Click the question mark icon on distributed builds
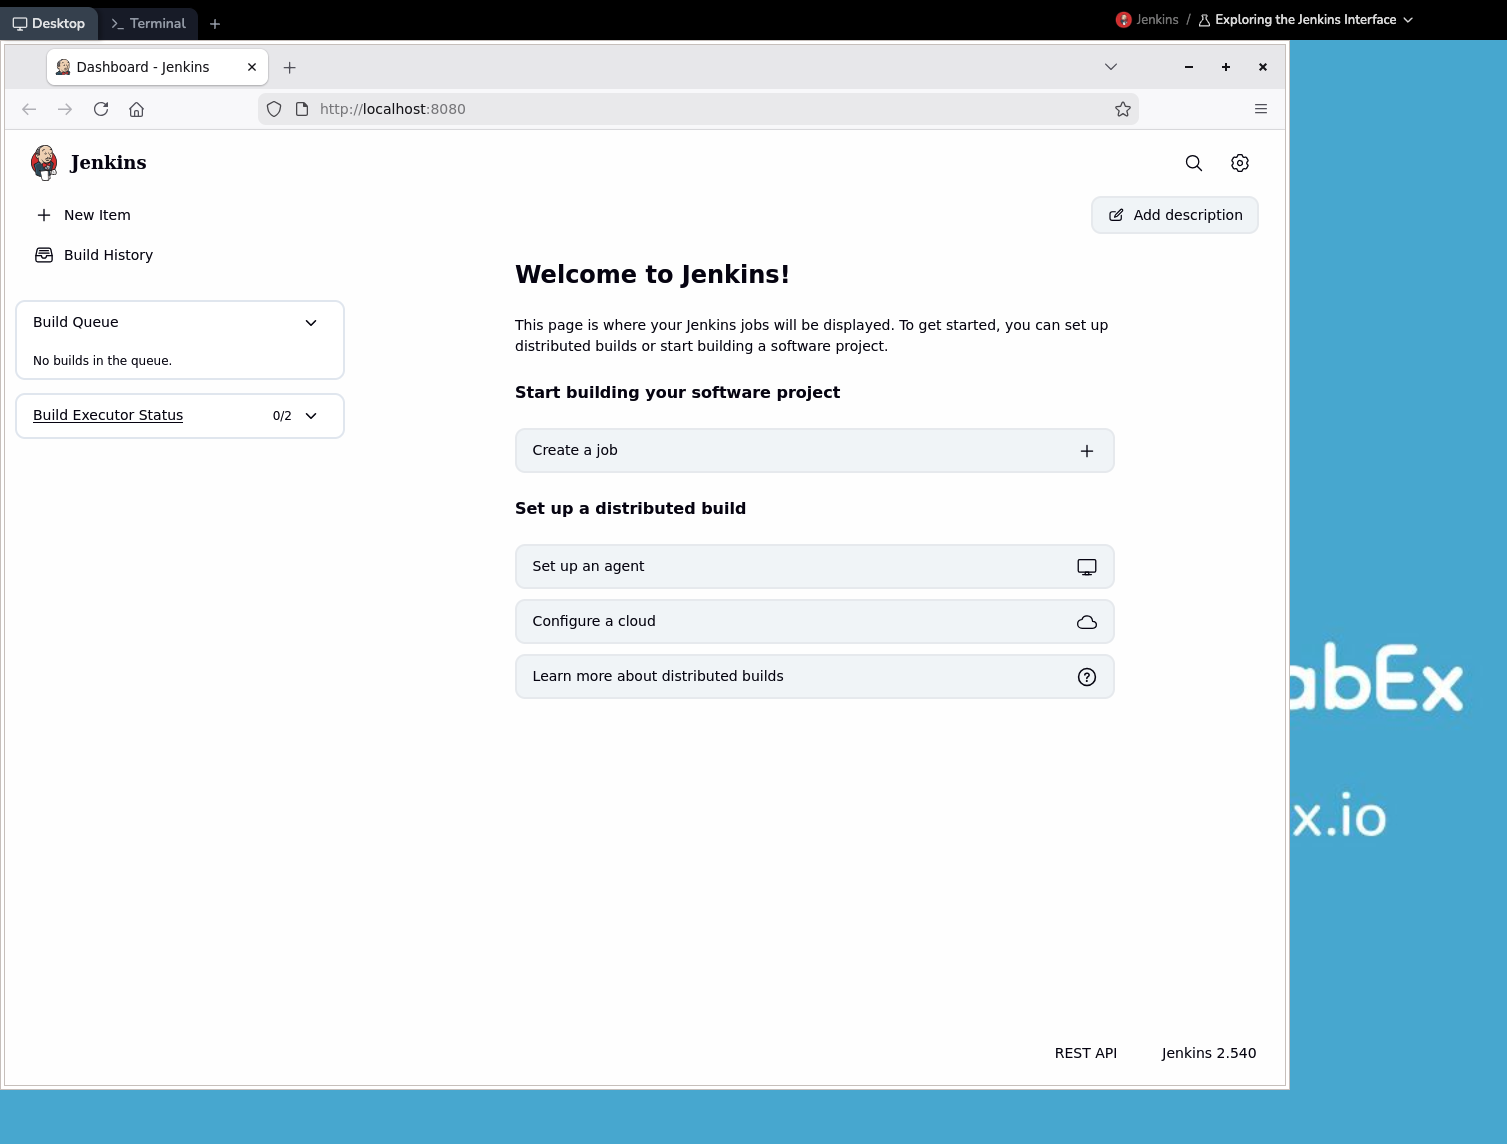This screenshot has width=1507, height=1144. pyautogui.click(x=1086, y=676)
